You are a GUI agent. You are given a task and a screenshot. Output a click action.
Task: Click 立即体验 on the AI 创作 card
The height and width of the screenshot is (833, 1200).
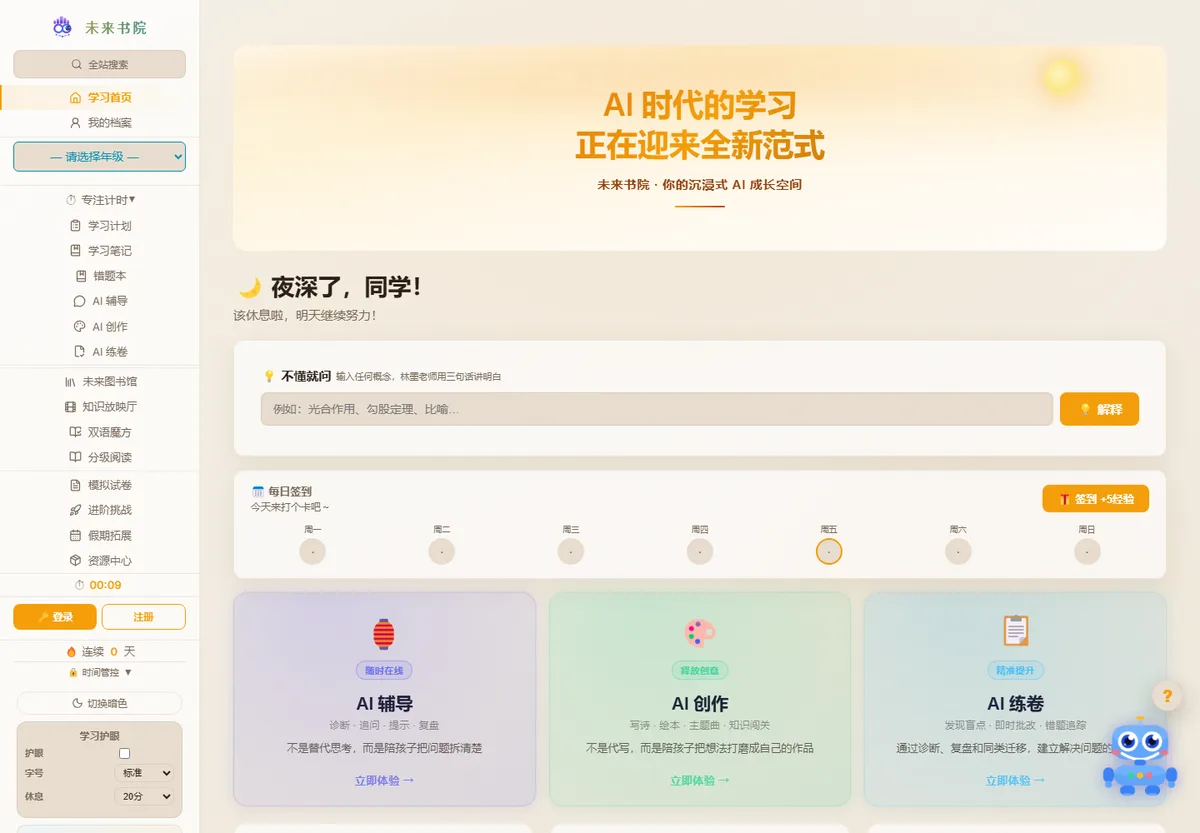point(700,781)
